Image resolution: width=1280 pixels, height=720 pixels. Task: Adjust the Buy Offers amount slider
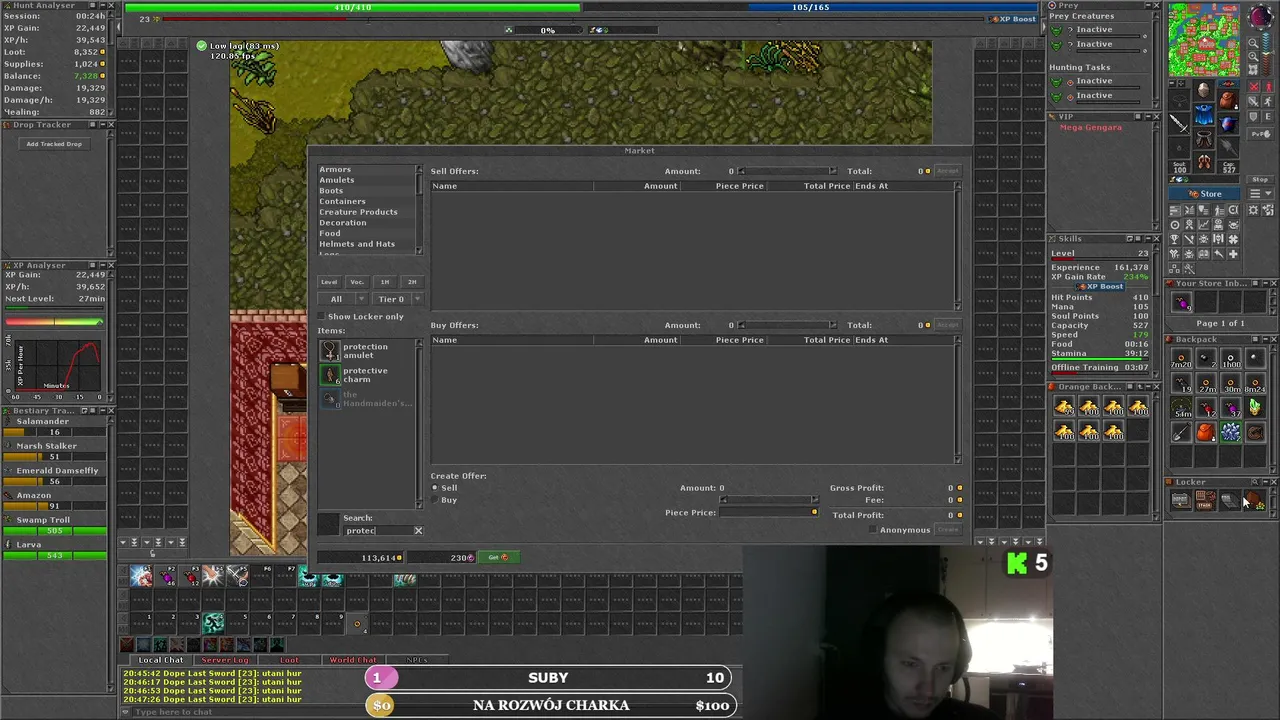[787, 325]
